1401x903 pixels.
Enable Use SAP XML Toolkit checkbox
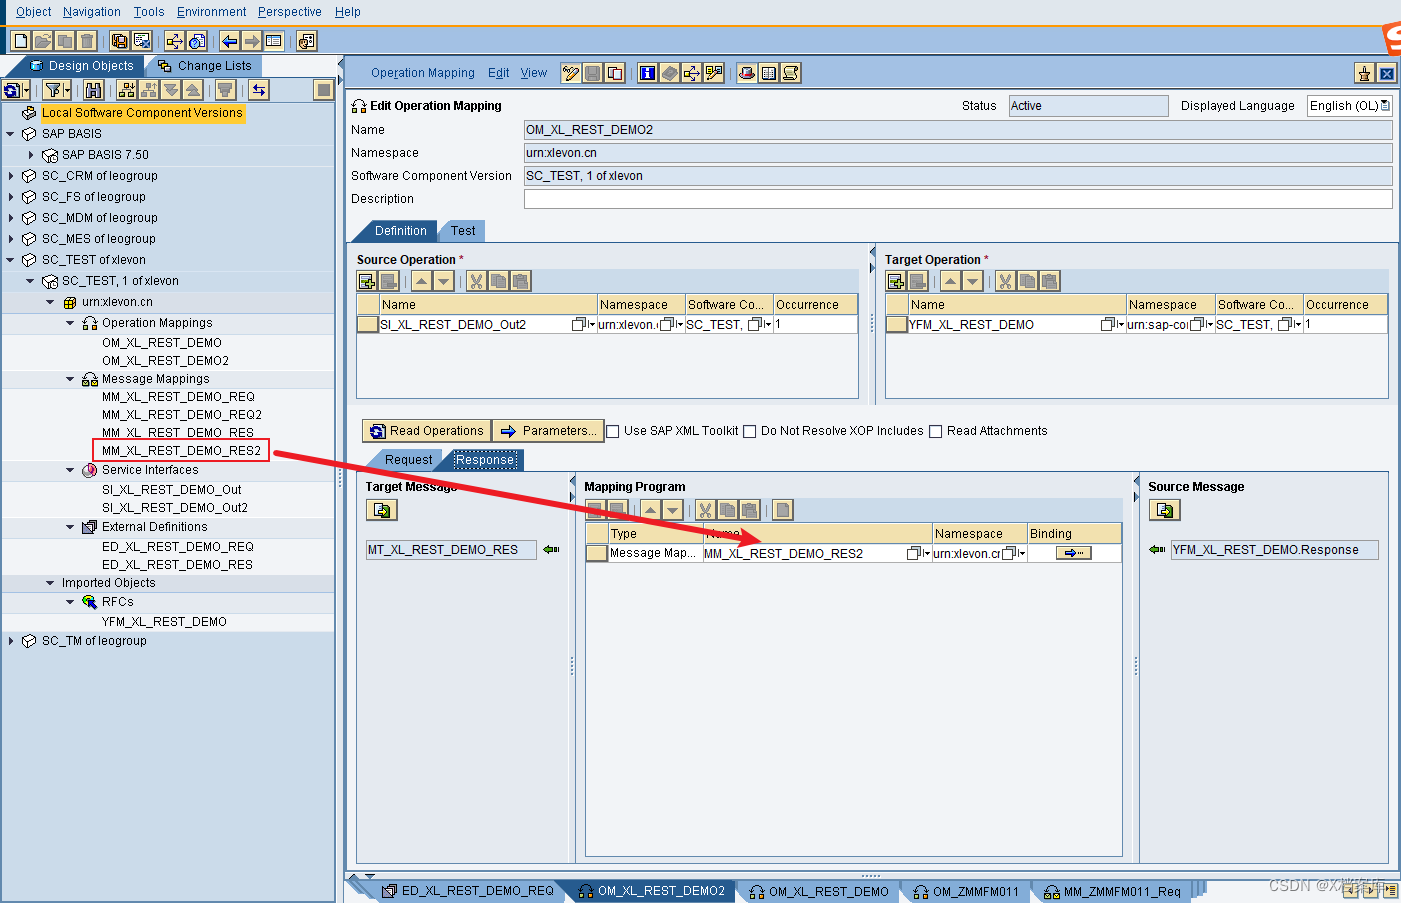point(613,432)
